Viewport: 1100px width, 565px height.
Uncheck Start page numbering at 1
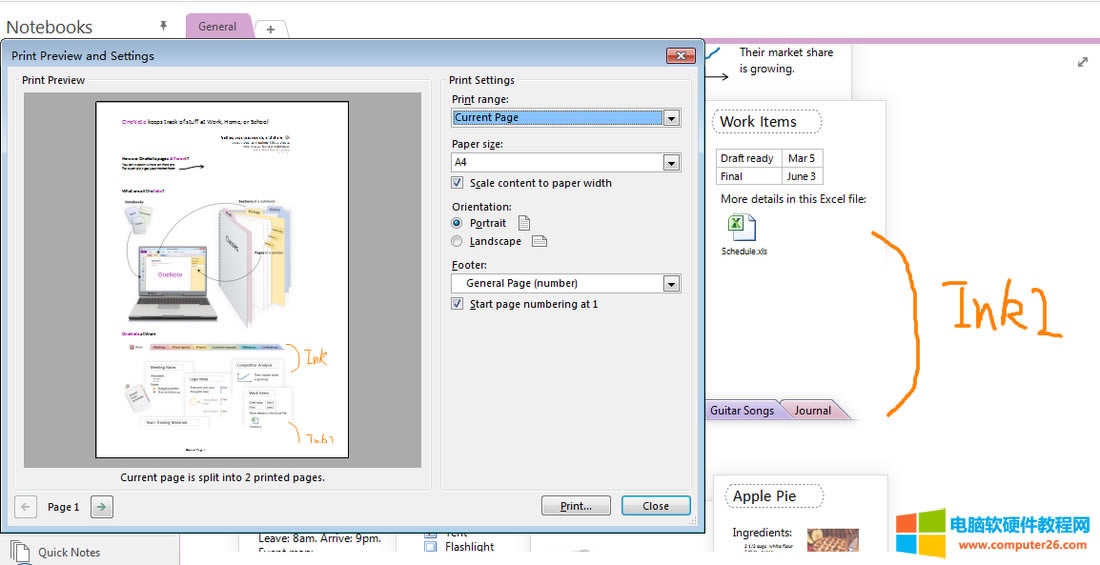[x=458, y=304]
